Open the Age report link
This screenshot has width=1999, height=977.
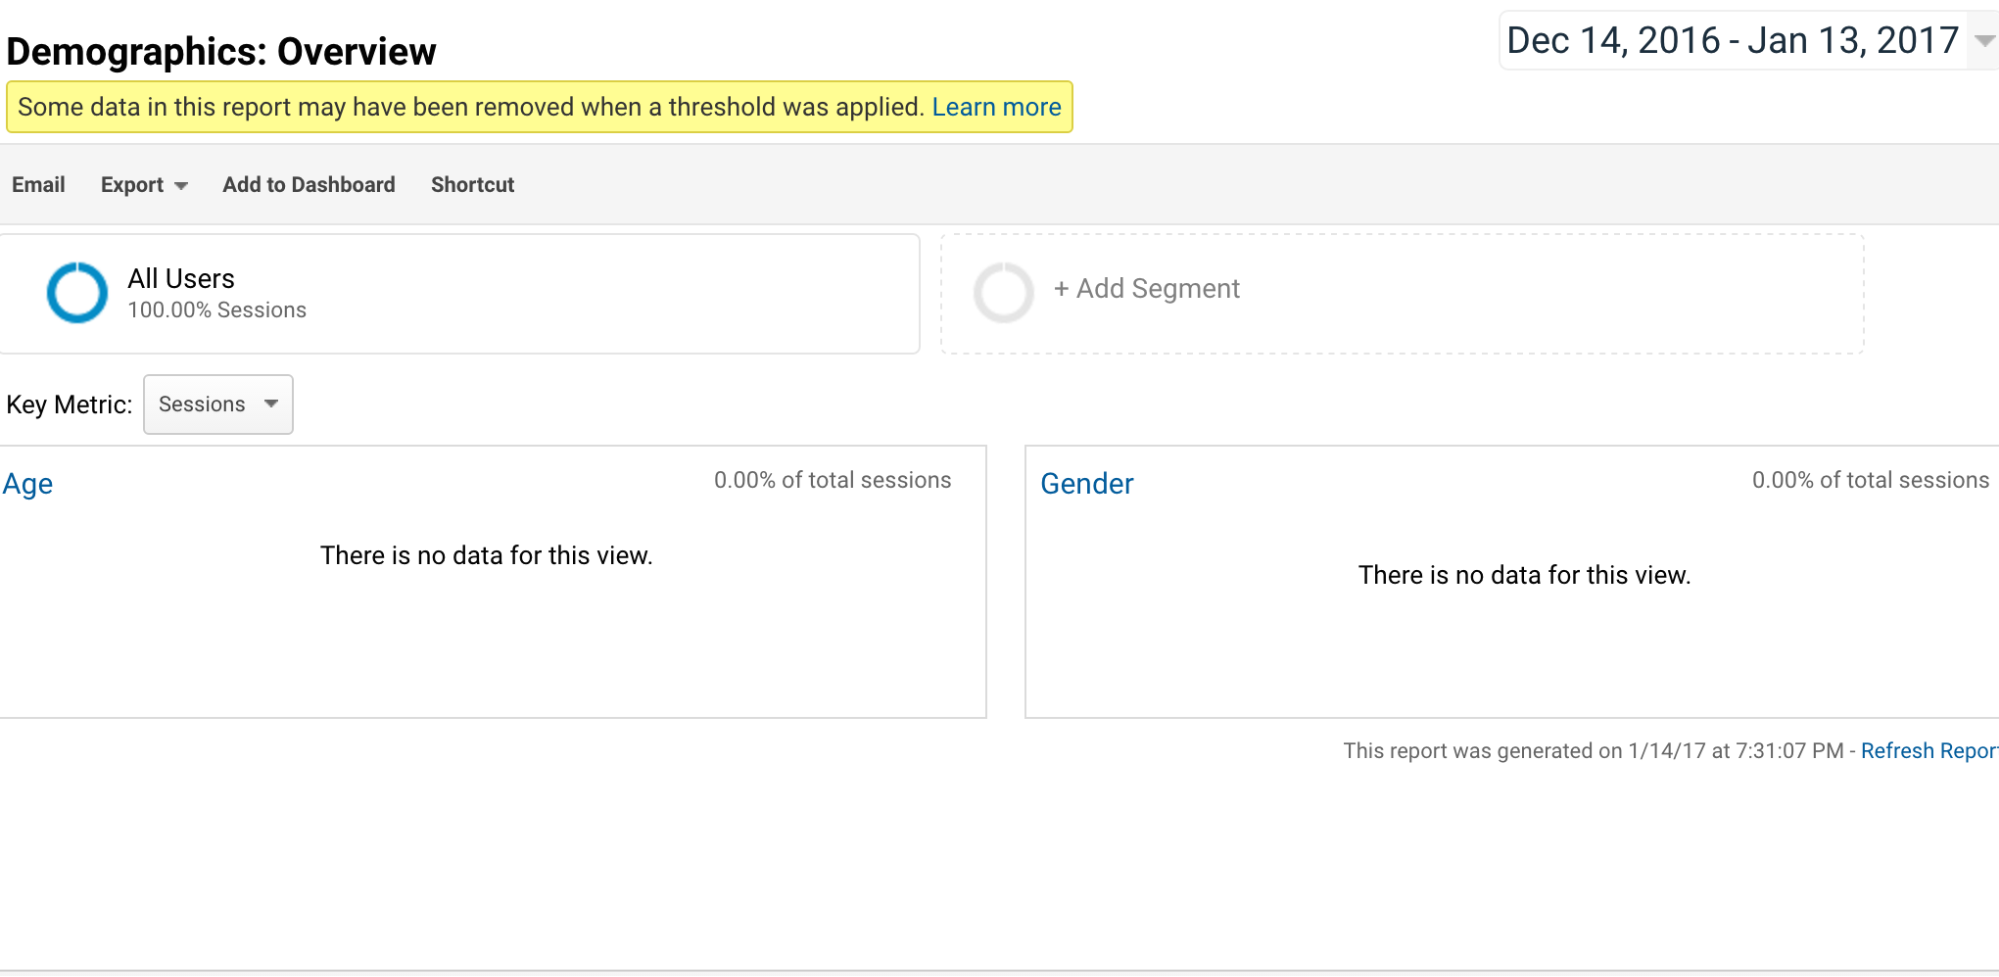tap(27, 484)
